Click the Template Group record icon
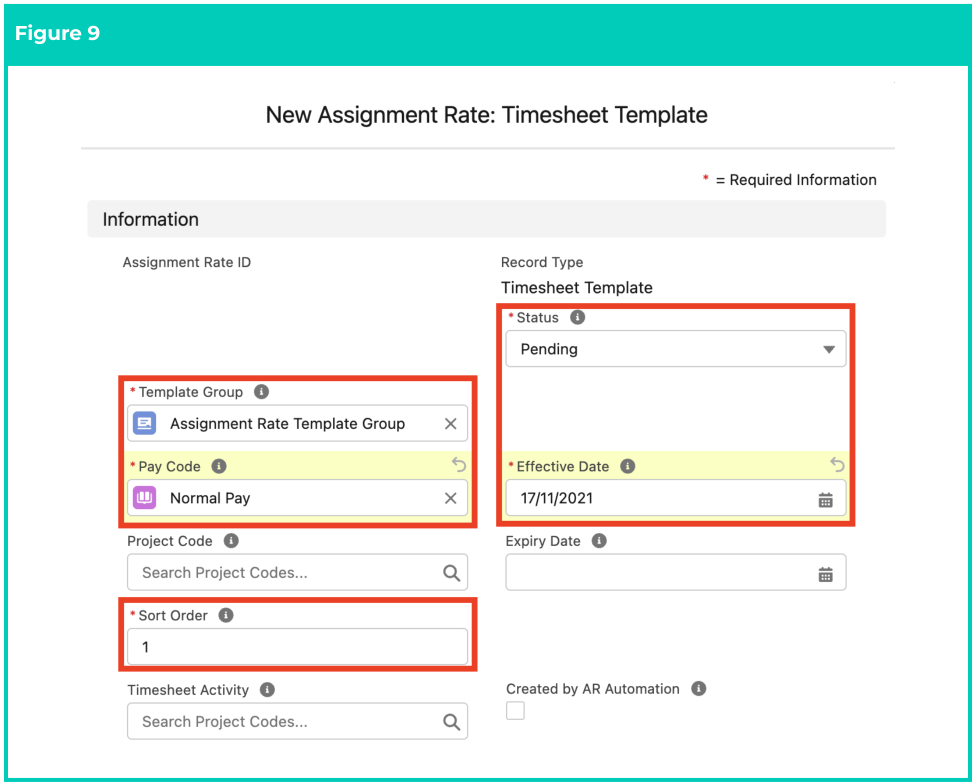The image size is (976, 784). 144,424
